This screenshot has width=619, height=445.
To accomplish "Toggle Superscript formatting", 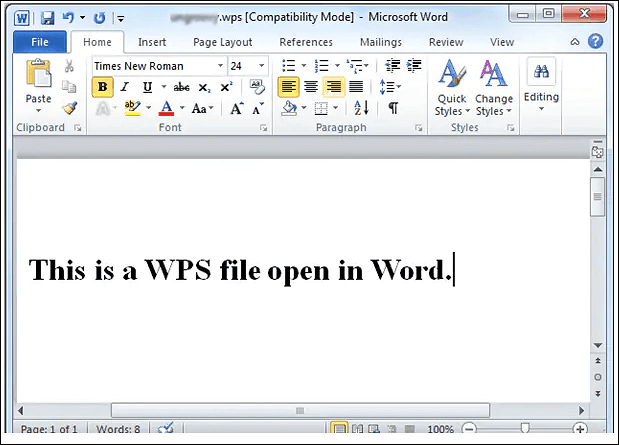I will point(226,87).
